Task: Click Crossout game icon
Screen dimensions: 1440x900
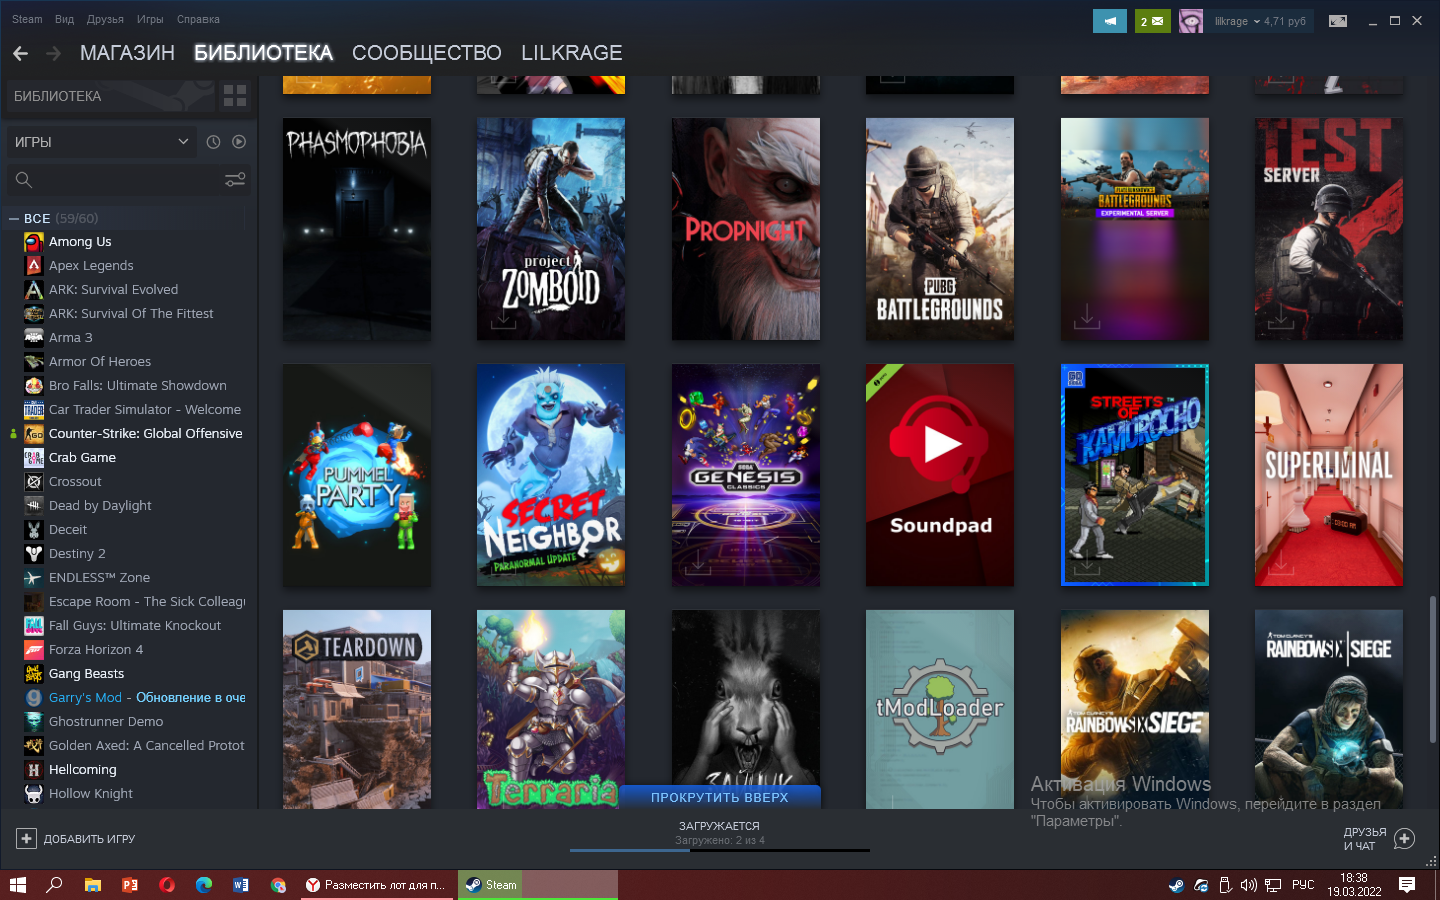Action: [34, 482]
